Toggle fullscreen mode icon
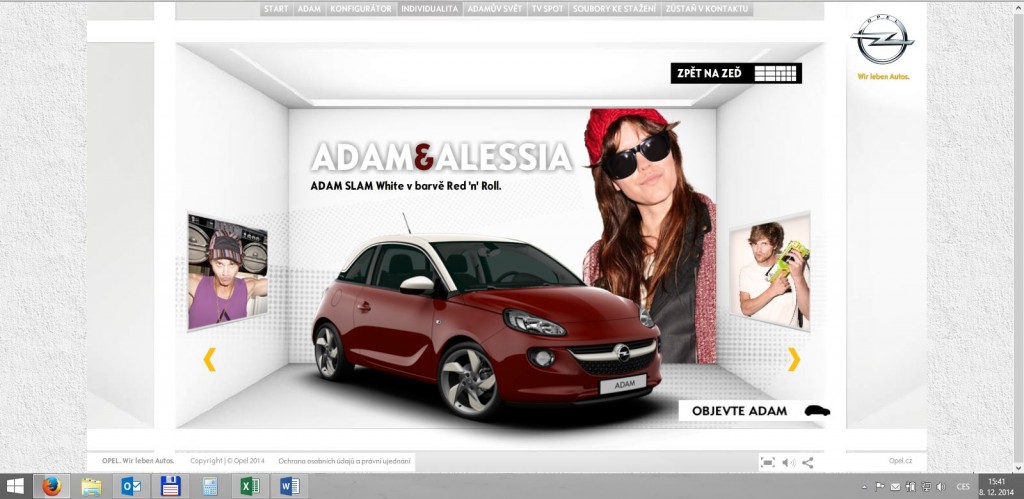The image size is (1024, 499). [767, 462]
